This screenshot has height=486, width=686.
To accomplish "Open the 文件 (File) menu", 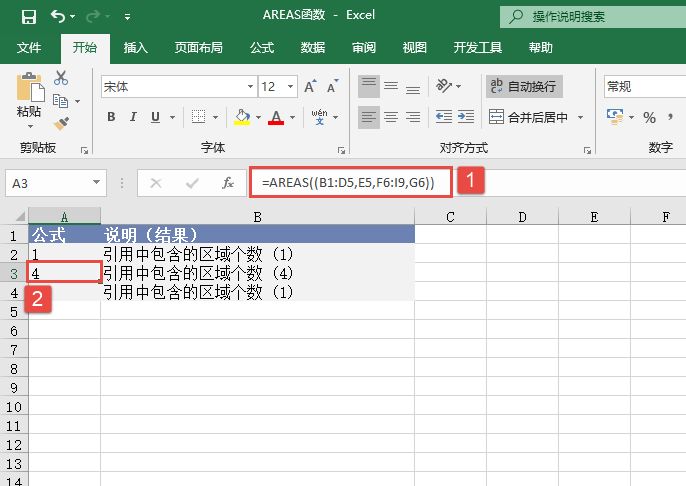I will pos(29,47).
